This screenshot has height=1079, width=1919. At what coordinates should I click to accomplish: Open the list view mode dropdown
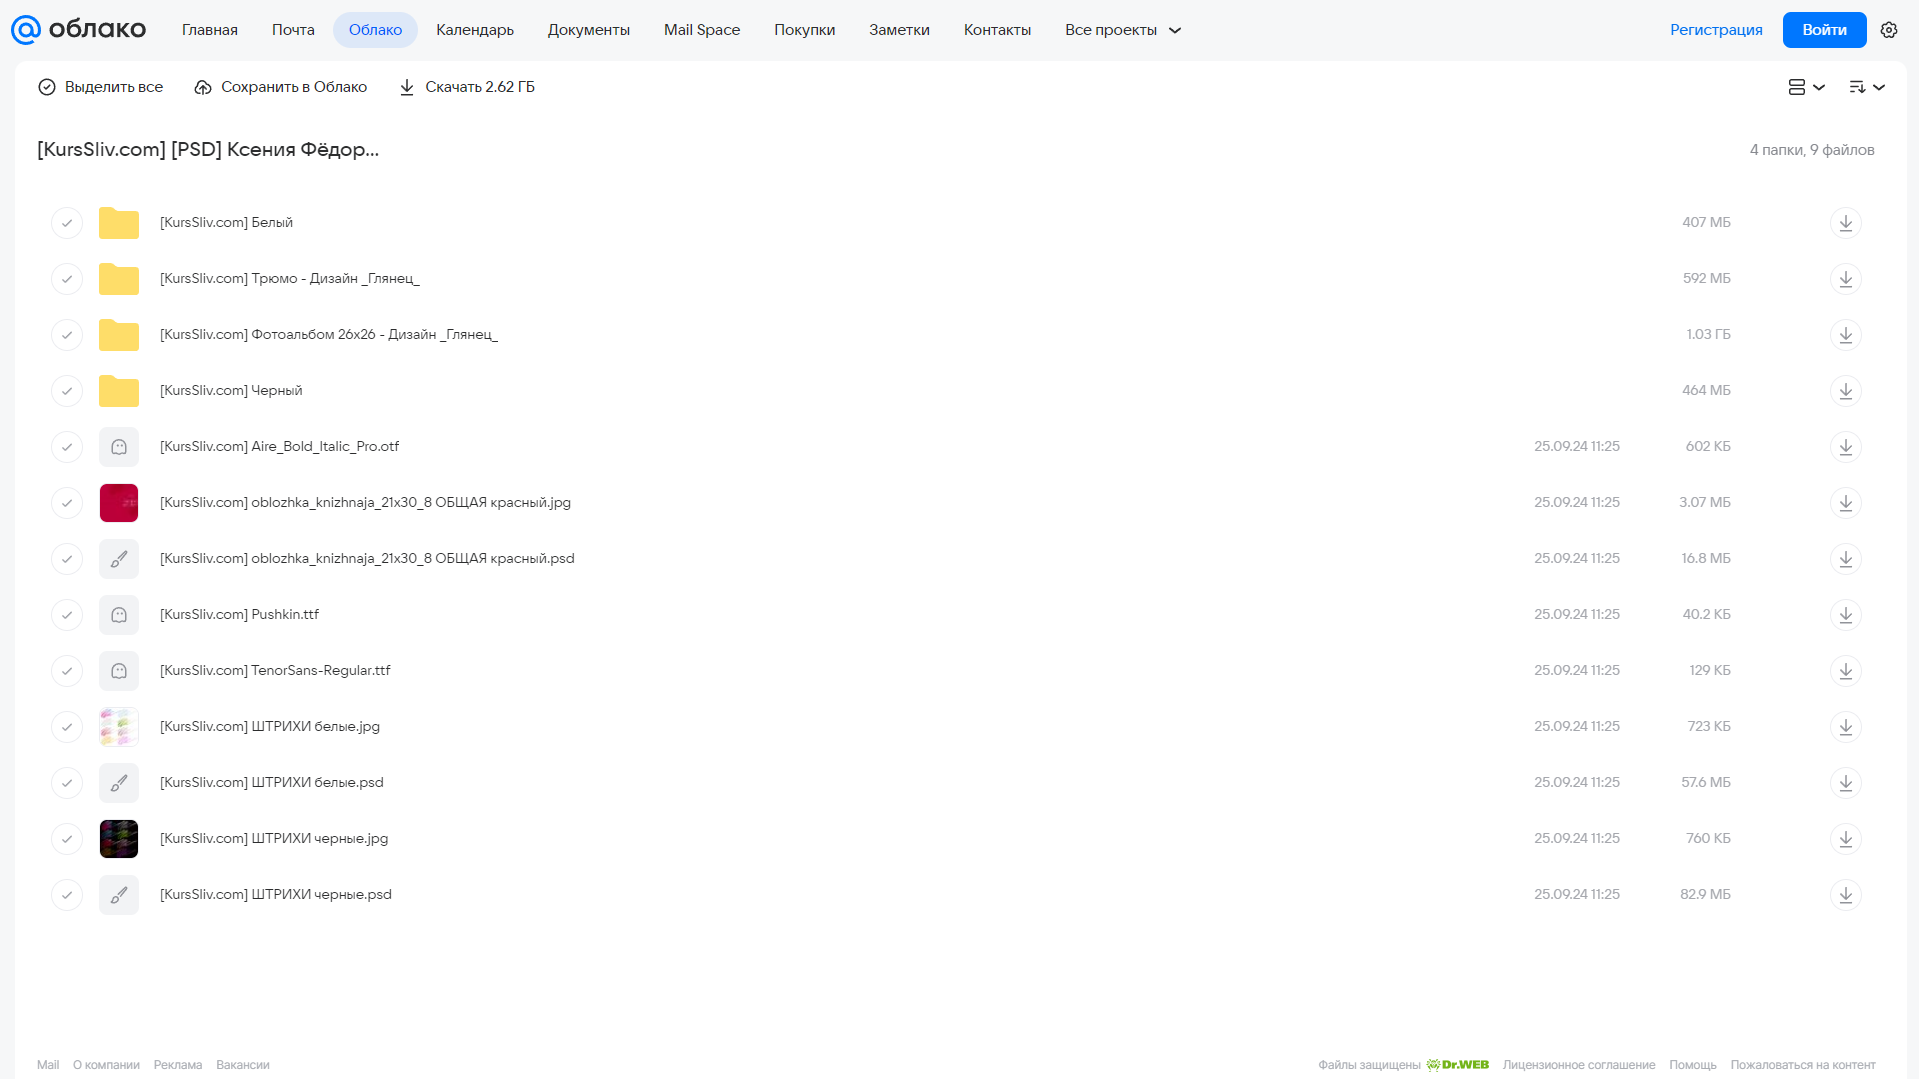[1806, 87]
